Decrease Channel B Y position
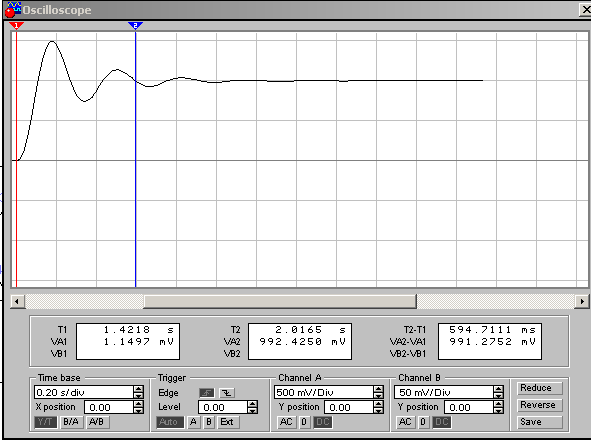The height and width of the screenshot is (440, 591). (498, 410)
